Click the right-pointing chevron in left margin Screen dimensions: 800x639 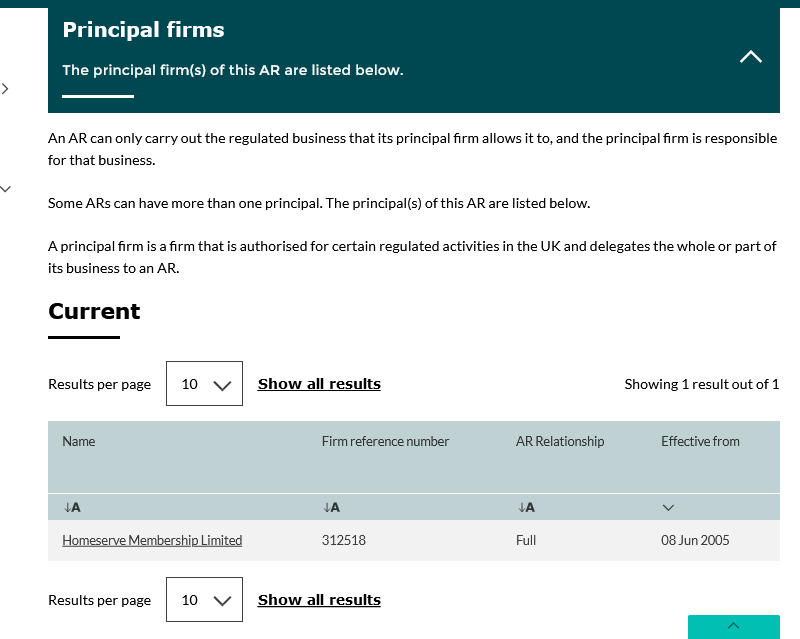(x=6, y=89)
